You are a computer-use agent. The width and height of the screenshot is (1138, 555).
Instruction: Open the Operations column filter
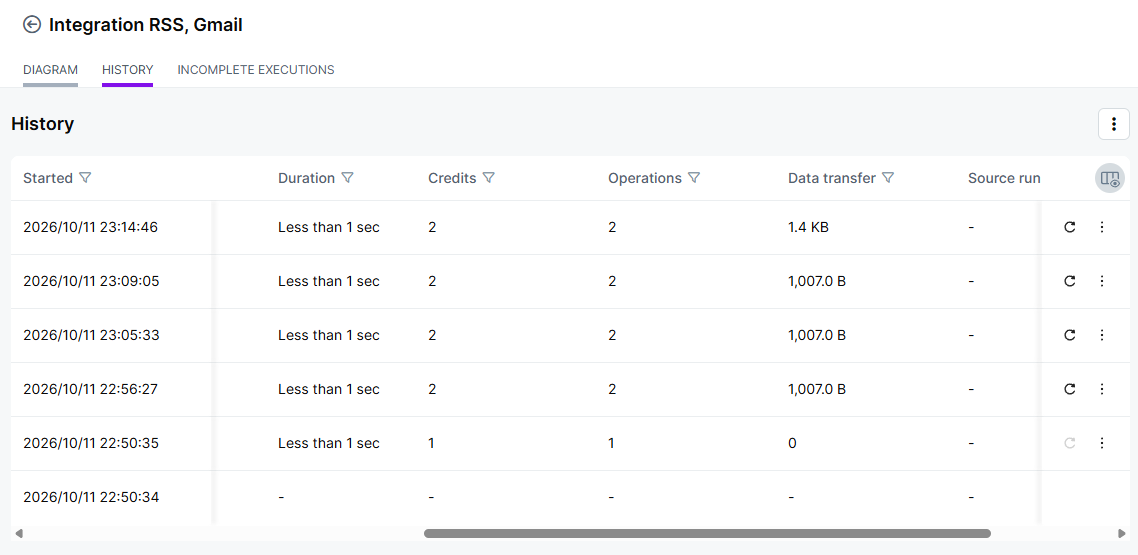[x=694, y=178]
